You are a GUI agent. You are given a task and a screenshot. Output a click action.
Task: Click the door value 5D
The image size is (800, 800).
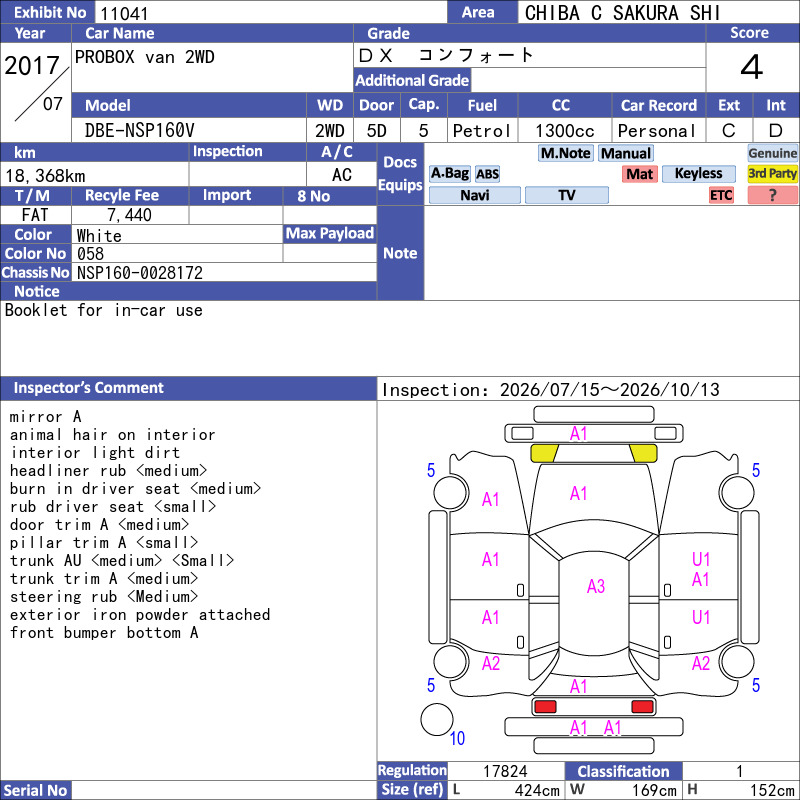click(x=377, y=131)
